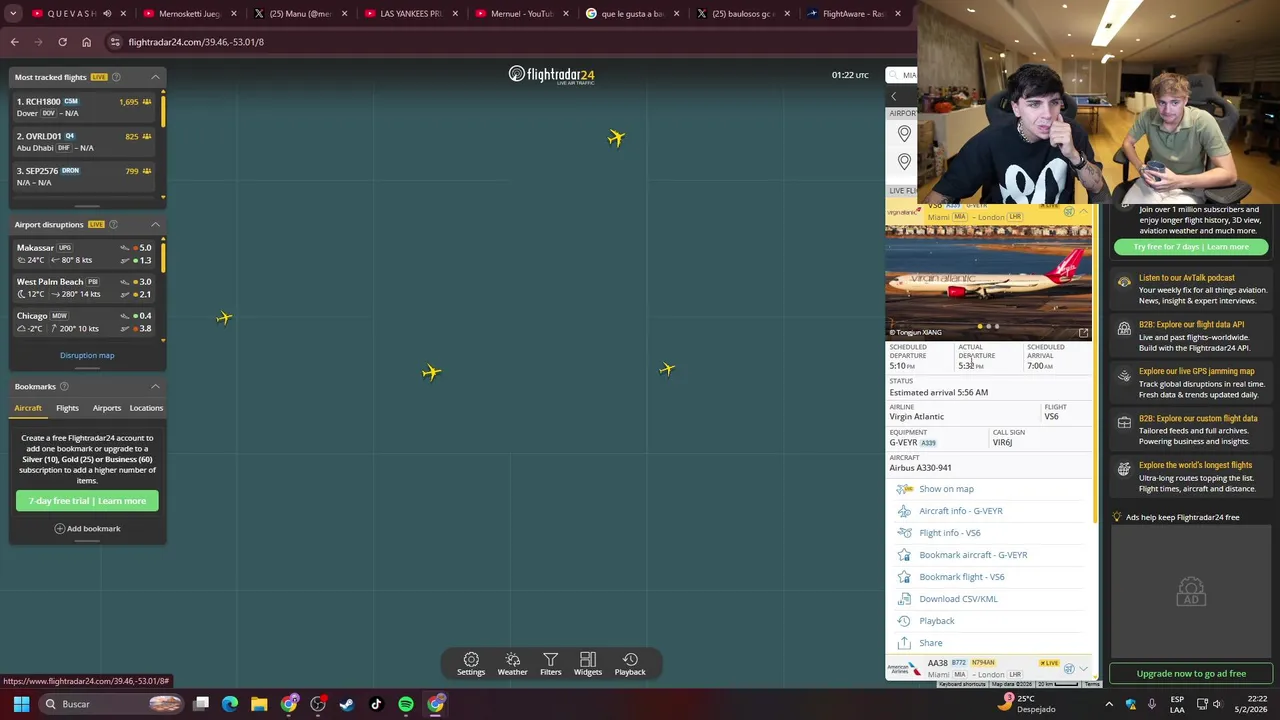Collapse the Airport disruptions panel
The width and height of the screenshot is (1280, 720).
155,224
